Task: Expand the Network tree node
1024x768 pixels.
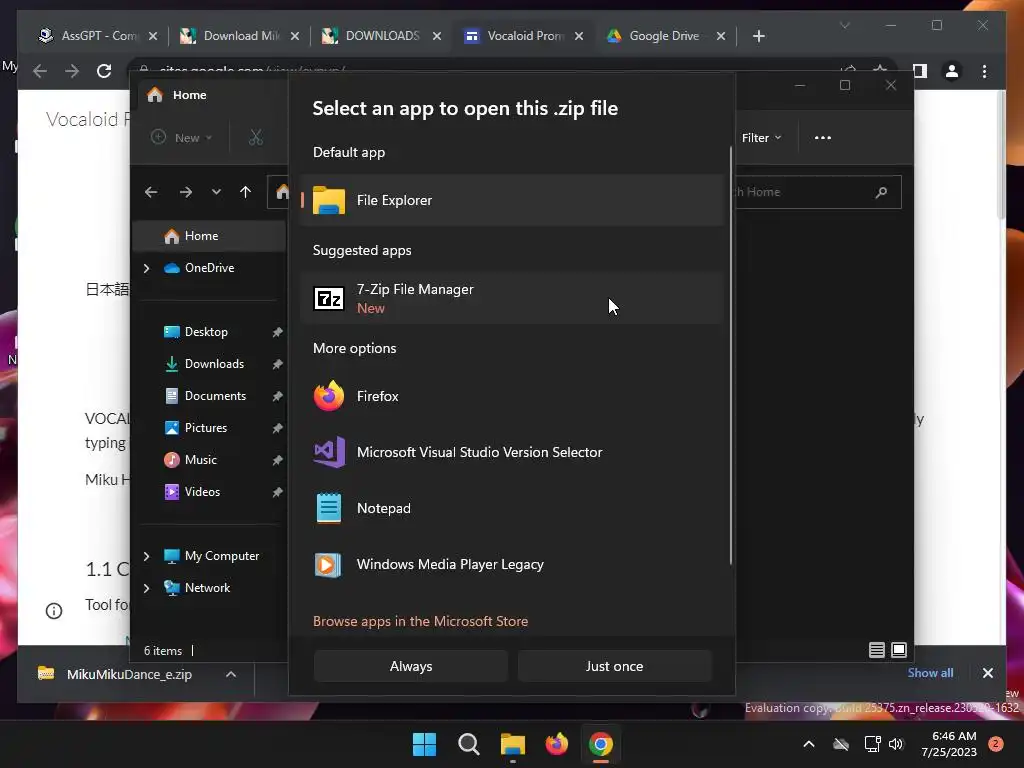Action: click(x=146, y=588)
